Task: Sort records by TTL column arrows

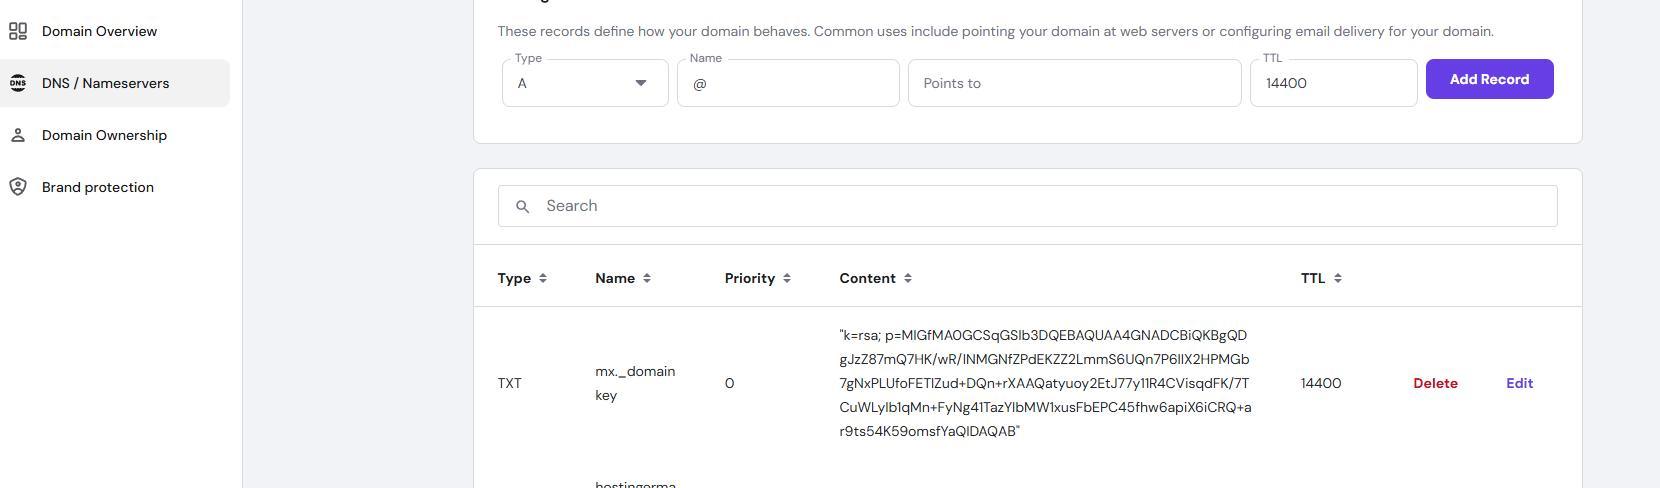Action: click(1338, 278)
